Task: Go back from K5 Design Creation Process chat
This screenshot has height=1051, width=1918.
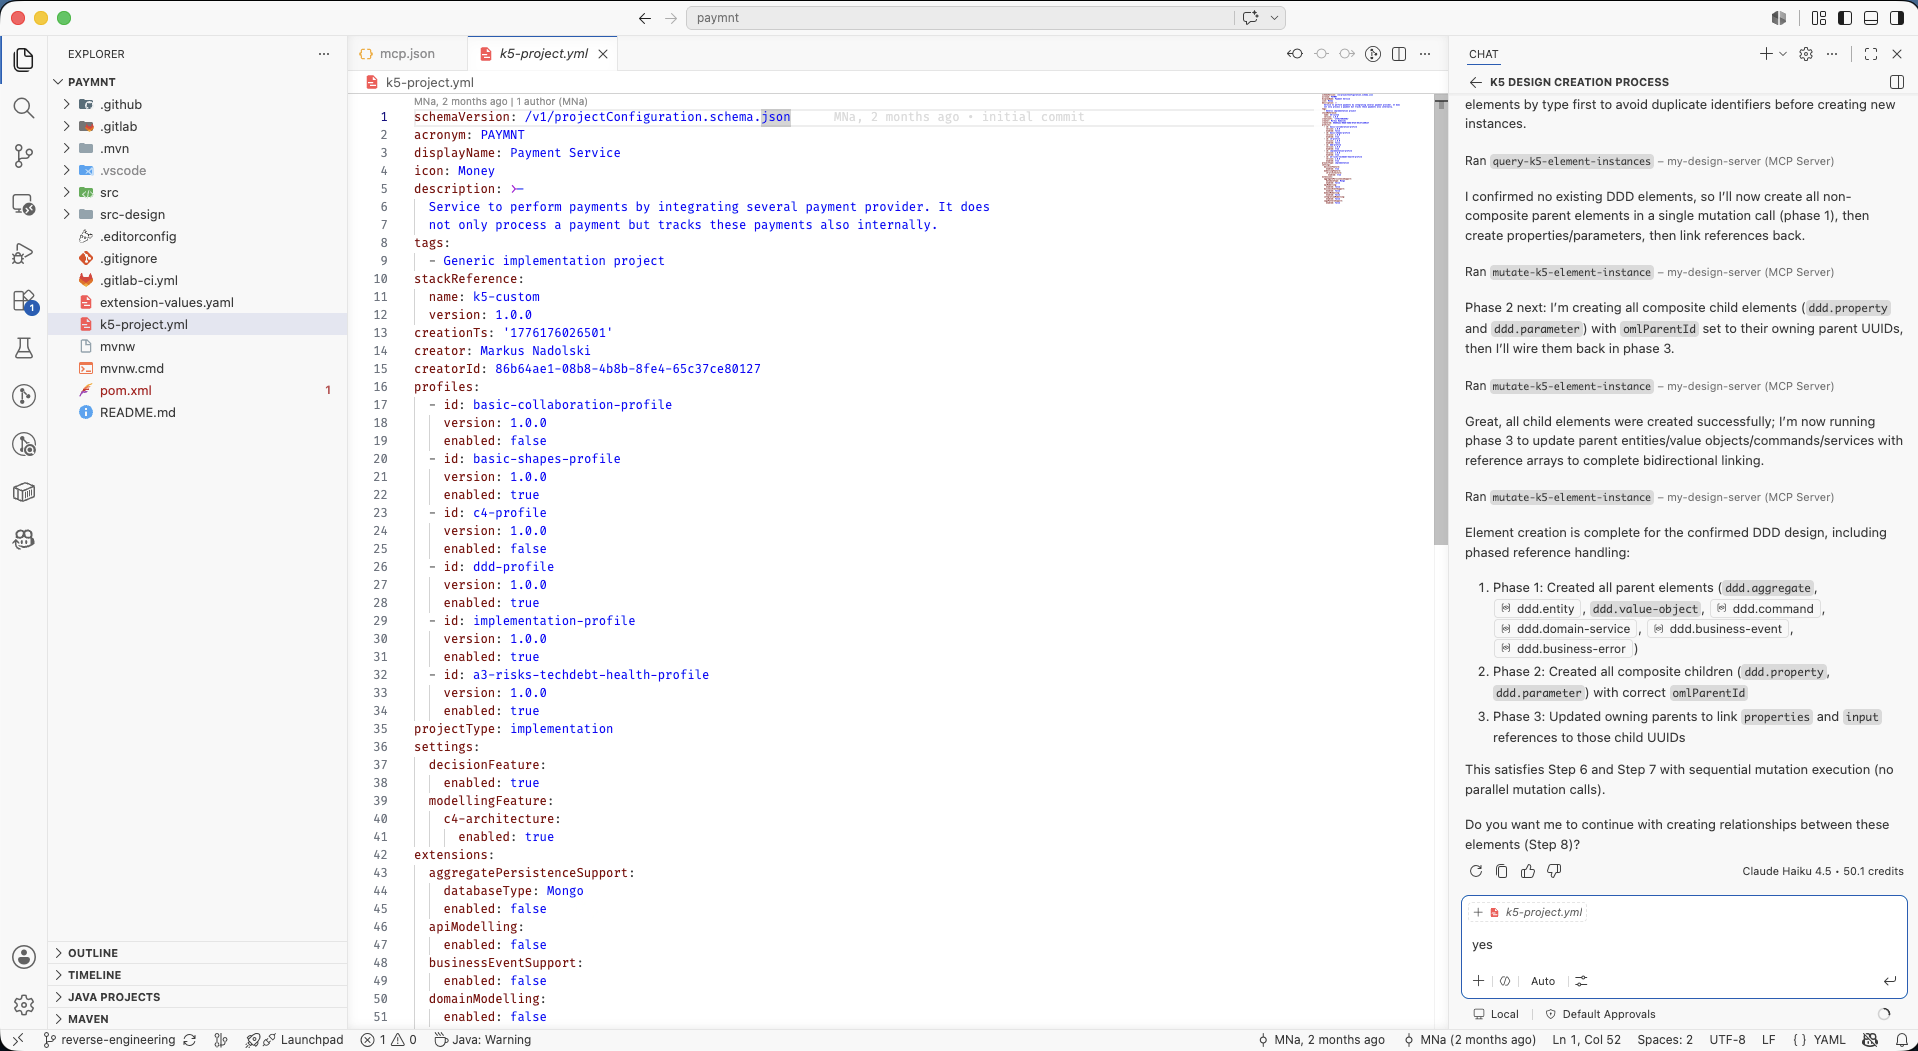Action: point(1476,82)
